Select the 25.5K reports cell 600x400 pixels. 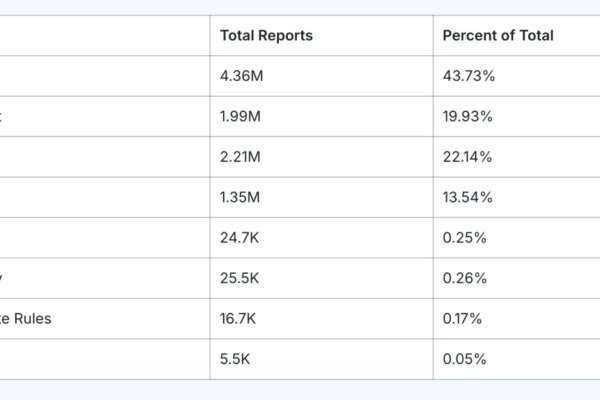[239, 278]
